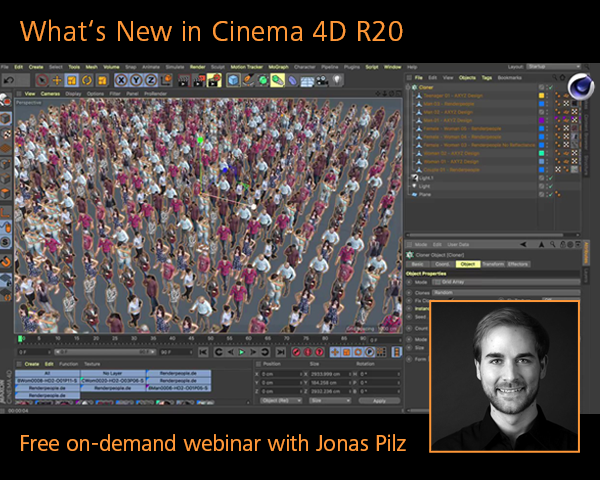
Task: Select the No Layer material filter
Action: (113, 373)
